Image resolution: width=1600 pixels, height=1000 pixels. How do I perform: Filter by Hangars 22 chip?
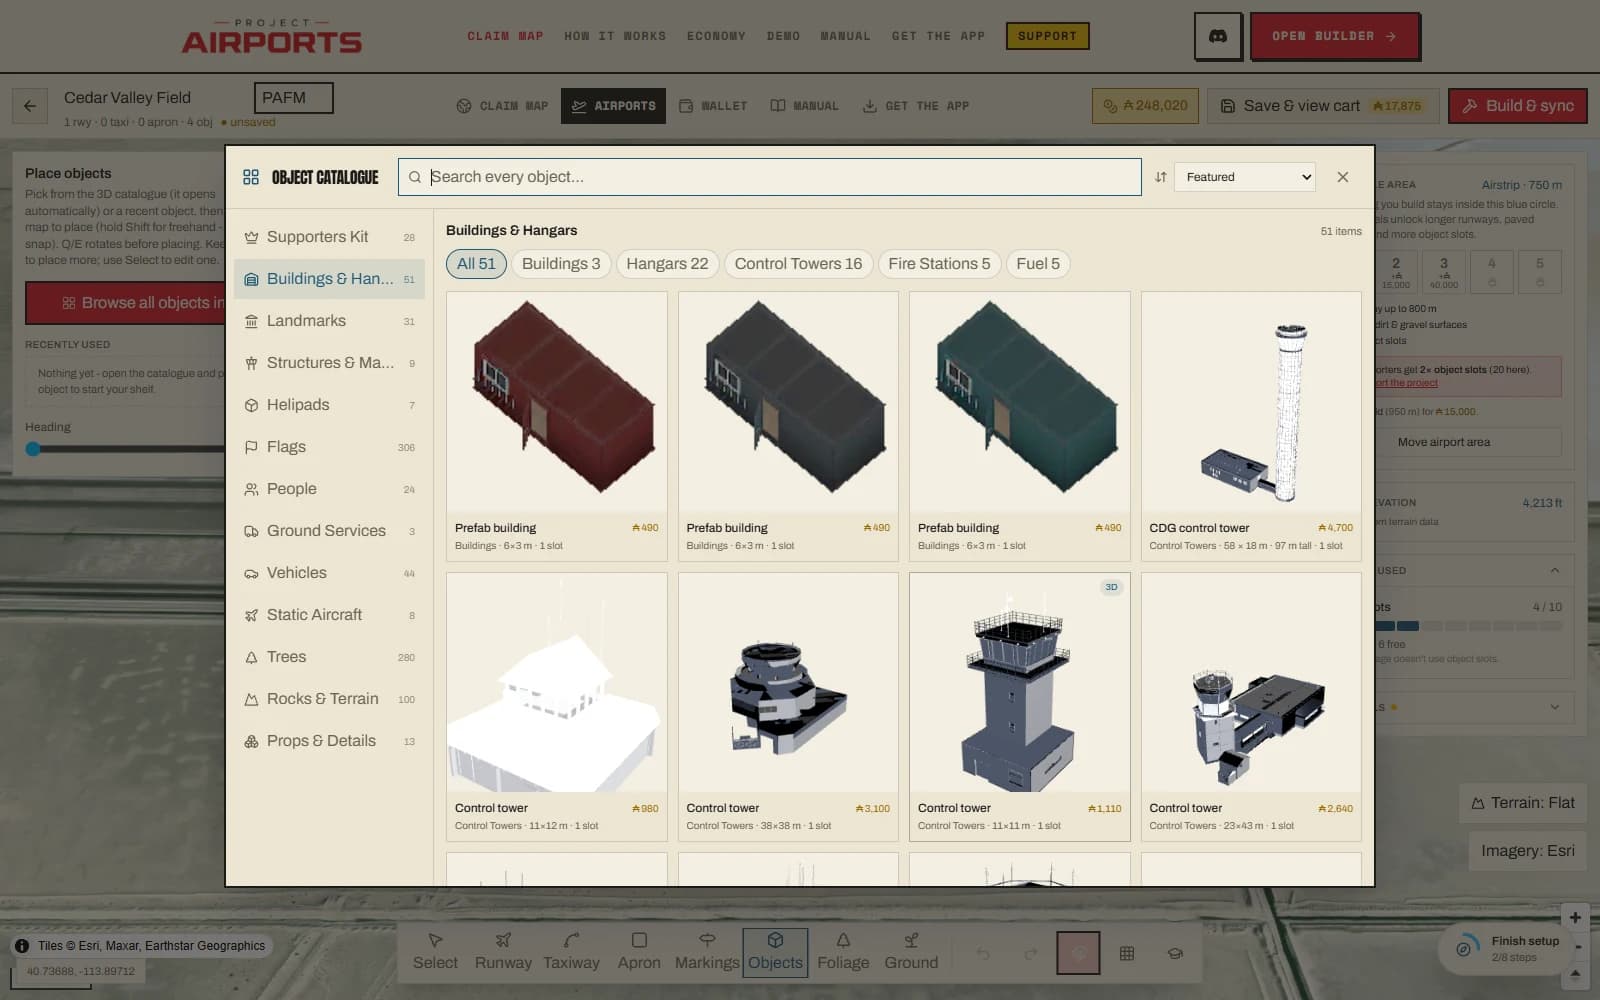[667, 264]
